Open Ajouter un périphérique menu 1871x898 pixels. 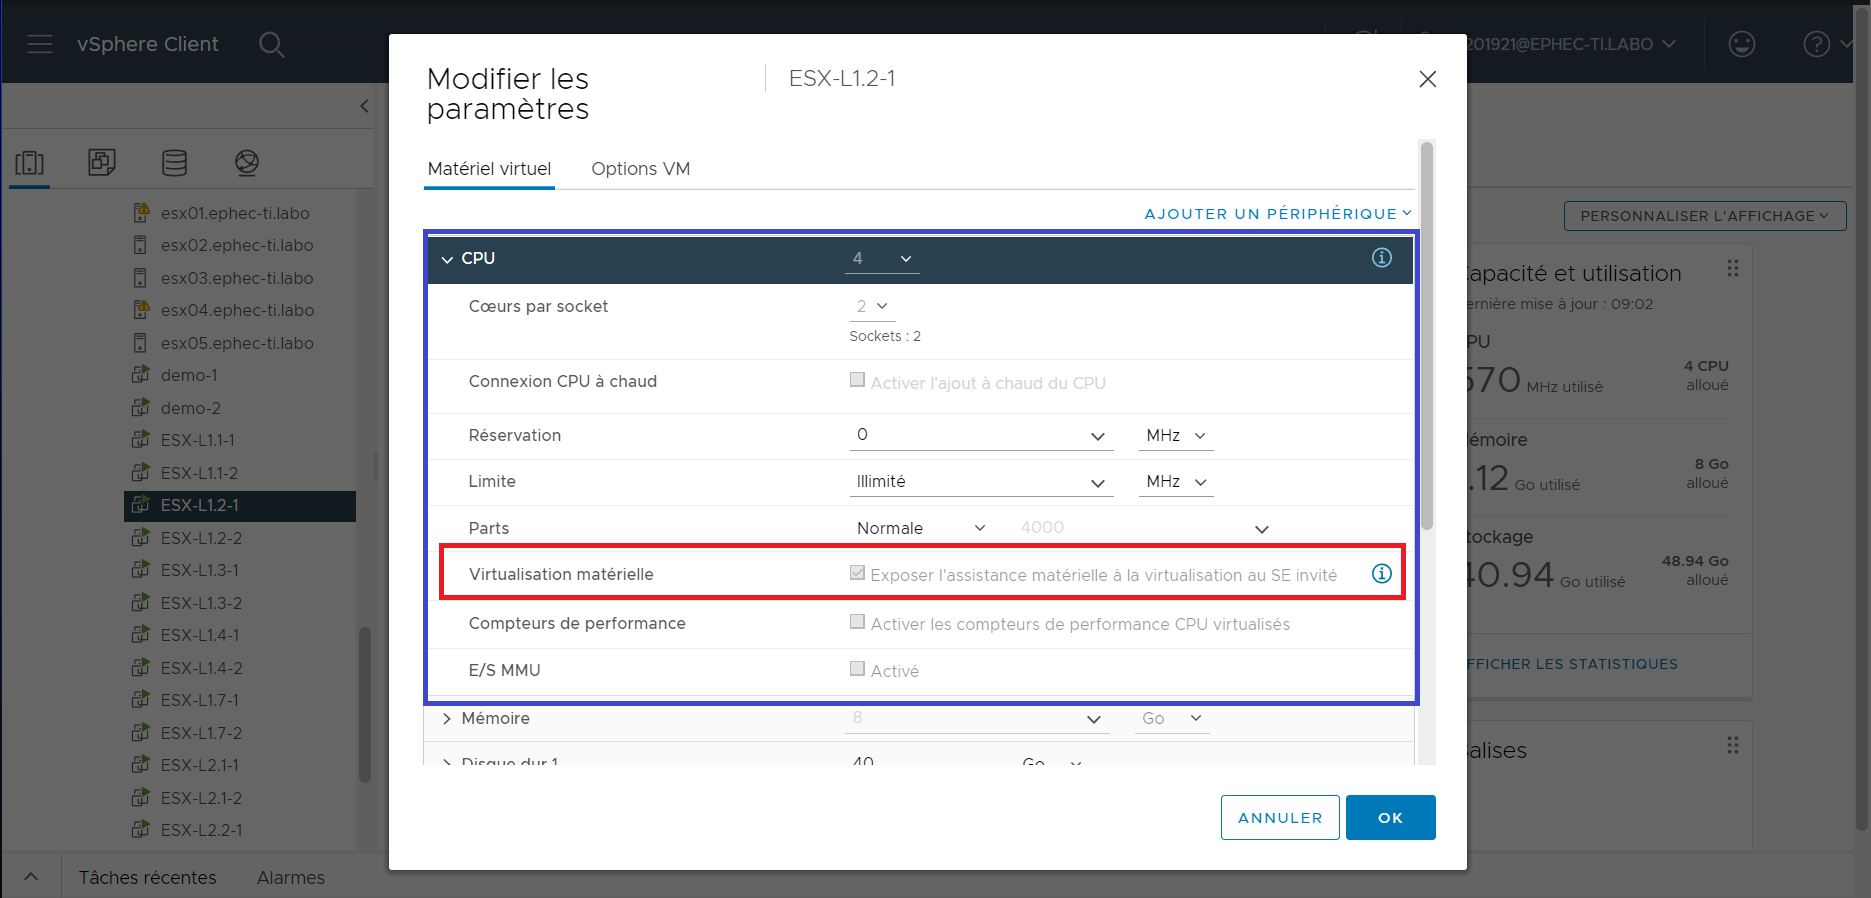click(x=1278, y=214)
